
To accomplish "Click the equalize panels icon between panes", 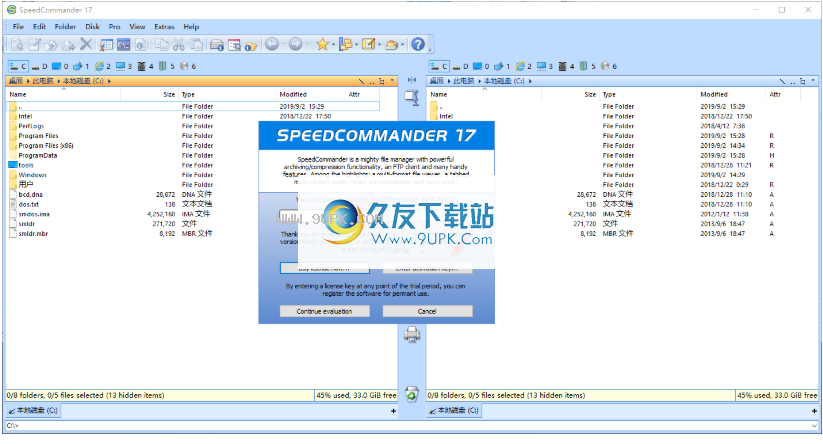I will click(412, 80).
